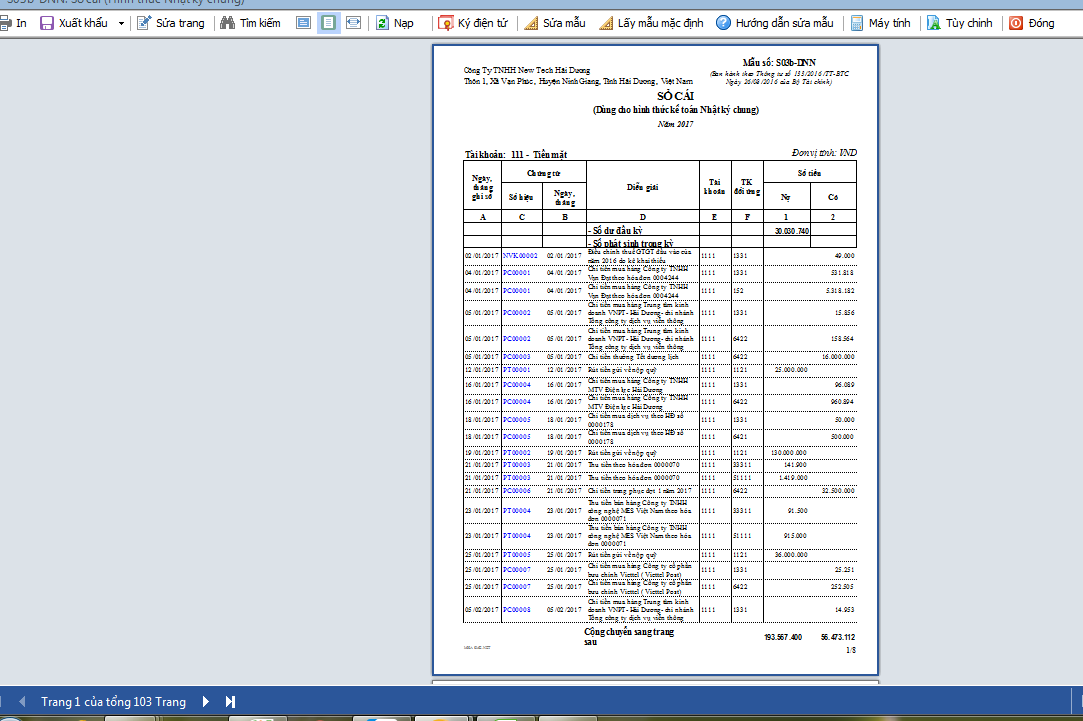Click the Mẫu số: S03b-DNN text
Screen dimensions: 1083x721
point(779,62)
